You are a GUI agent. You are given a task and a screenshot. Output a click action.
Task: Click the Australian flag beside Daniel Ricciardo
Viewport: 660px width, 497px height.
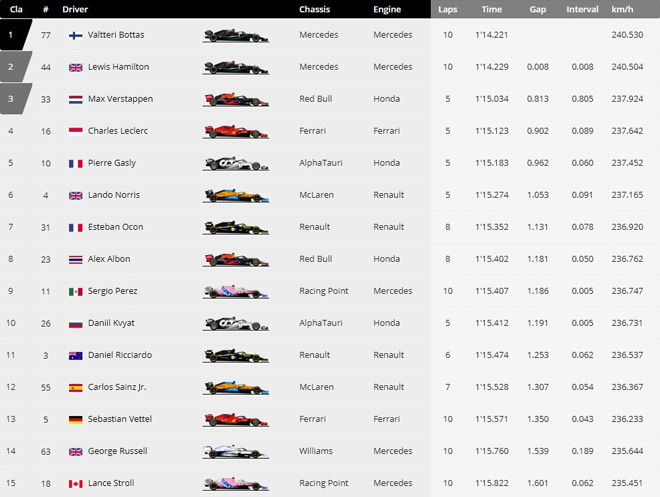coord(75,355)
